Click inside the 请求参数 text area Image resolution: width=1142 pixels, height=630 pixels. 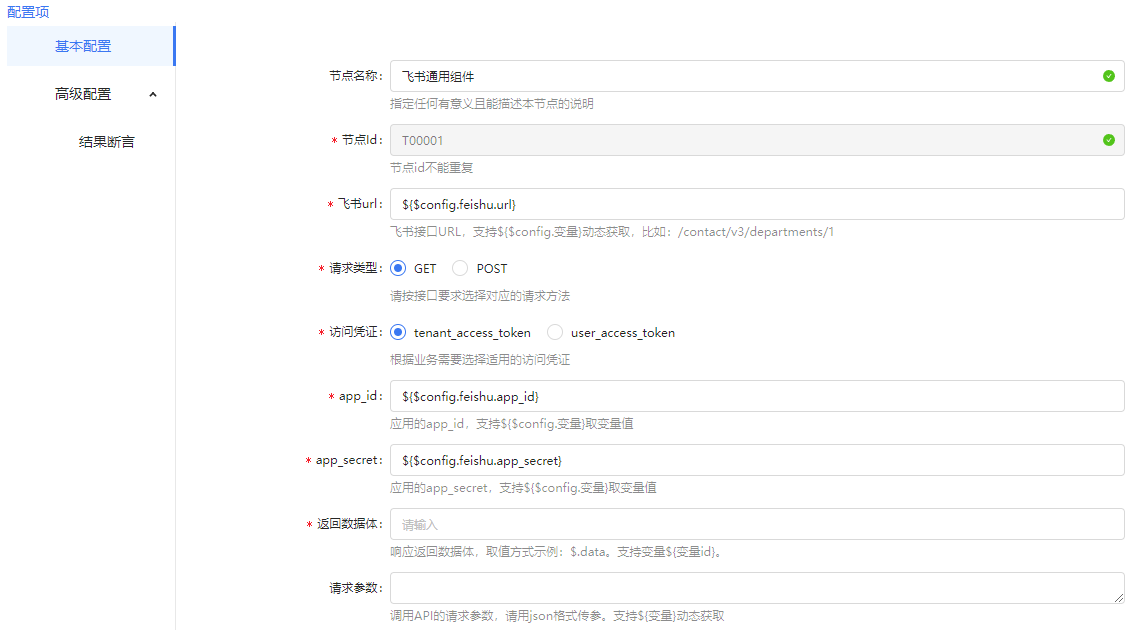(x=750, y=588)
